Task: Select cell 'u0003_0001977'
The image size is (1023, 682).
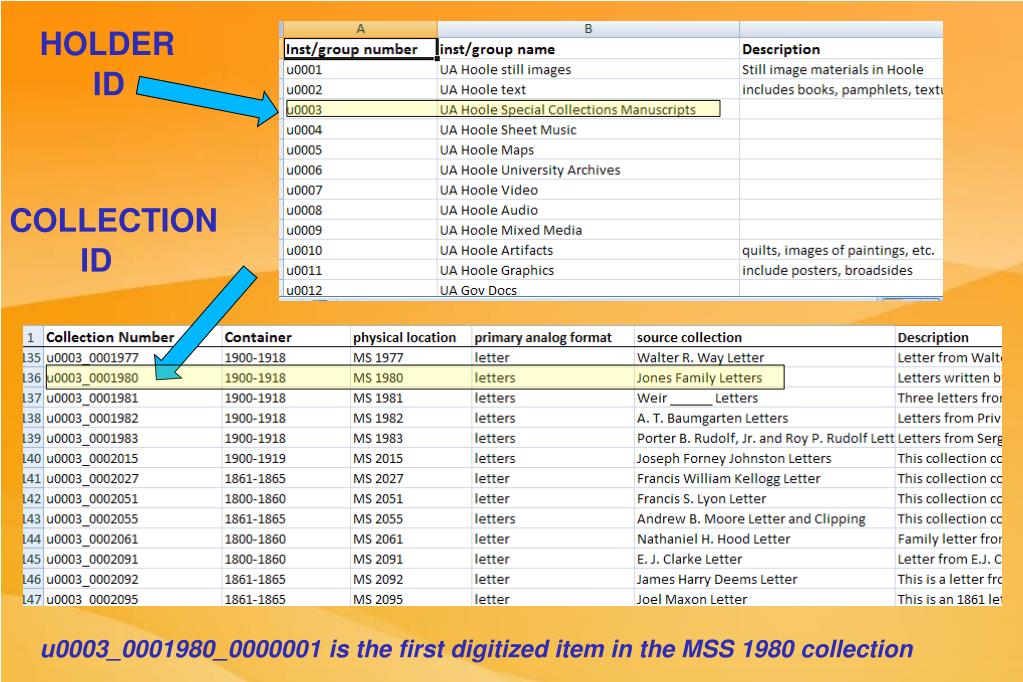Action: (x=132, y=358)
